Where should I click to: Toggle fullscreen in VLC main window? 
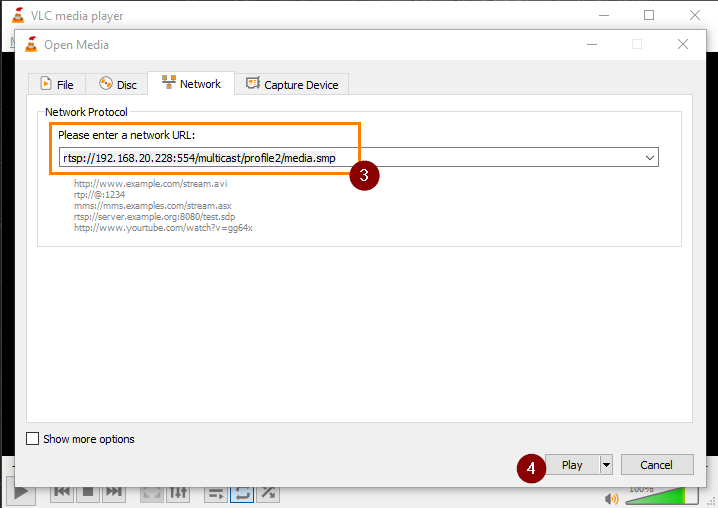[152, 493]
